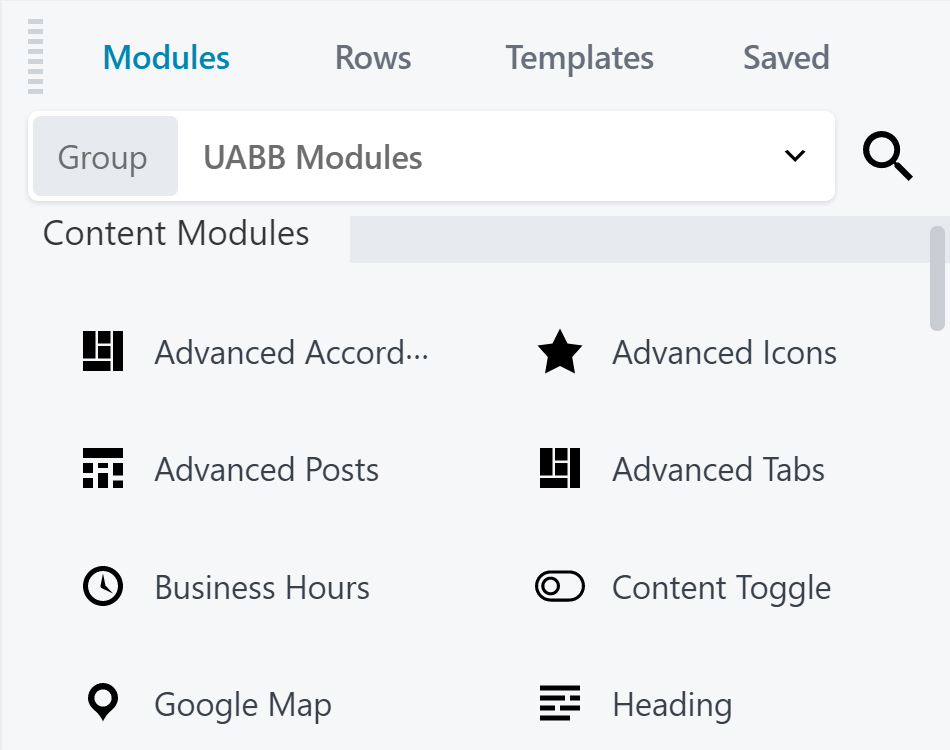This screenshot has height=750, width=950.
Task: Select the Advanced Accordion module icon
Action: [102, 351]
